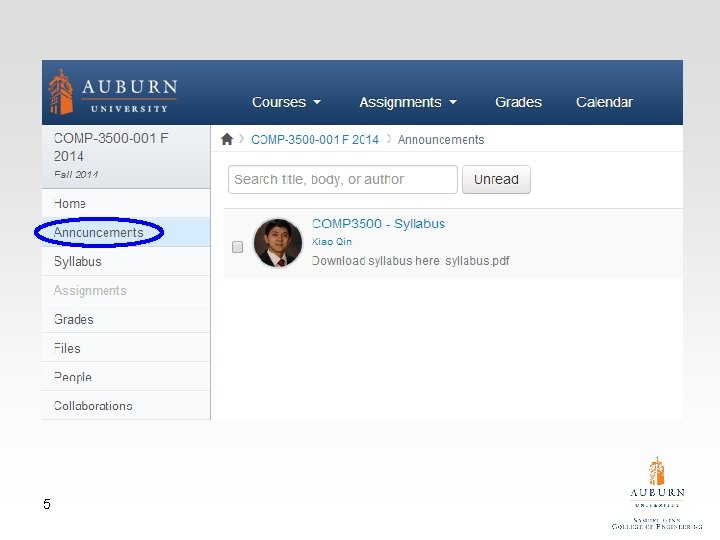
Task: Select Home in the course sidebar
Action: pos(126,203)
